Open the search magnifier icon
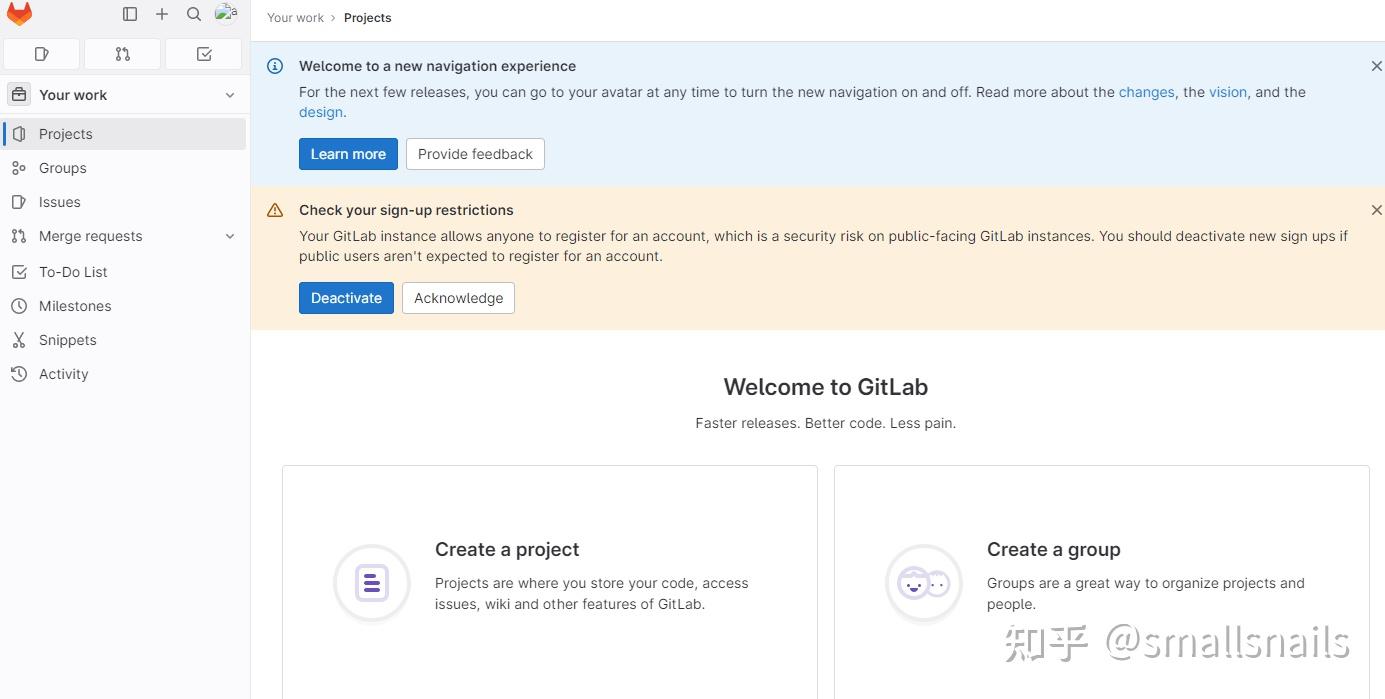Image resolution: width=1385 pixels, height=699 pixels. coord(194,14)
